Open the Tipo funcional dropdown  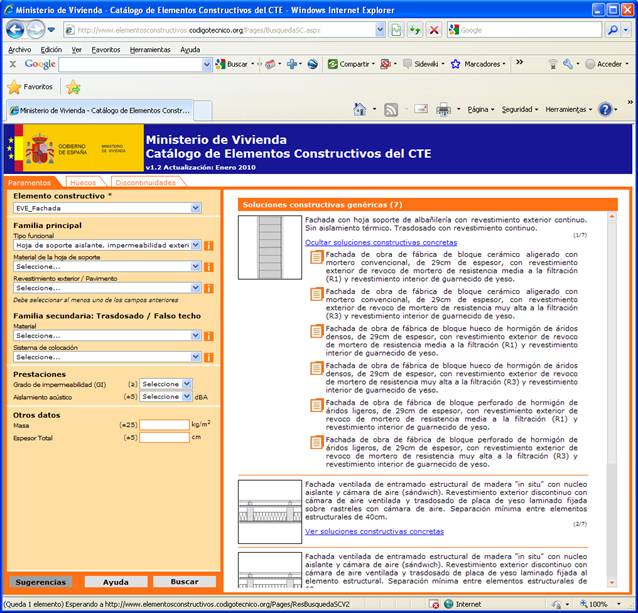pos(107,245)
